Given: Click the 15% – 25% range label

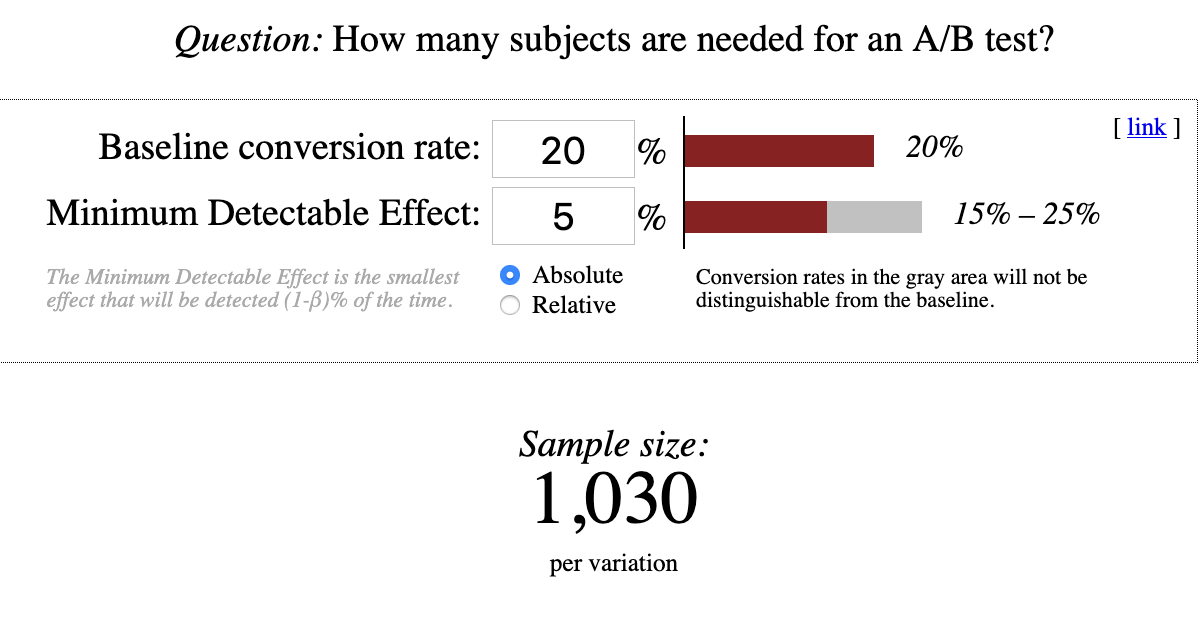Looking at the screenshot, I should (x=1027, y=214).
